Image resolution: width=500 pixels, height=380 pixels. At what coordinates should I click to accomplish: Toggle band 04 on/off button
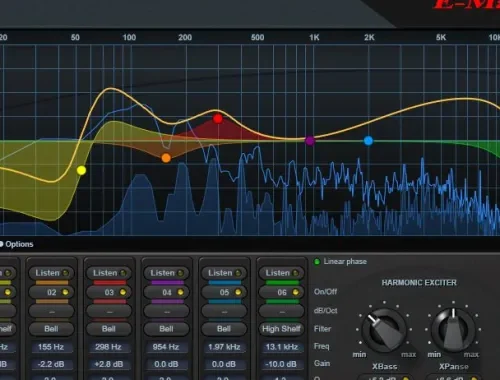coord(167,292)
